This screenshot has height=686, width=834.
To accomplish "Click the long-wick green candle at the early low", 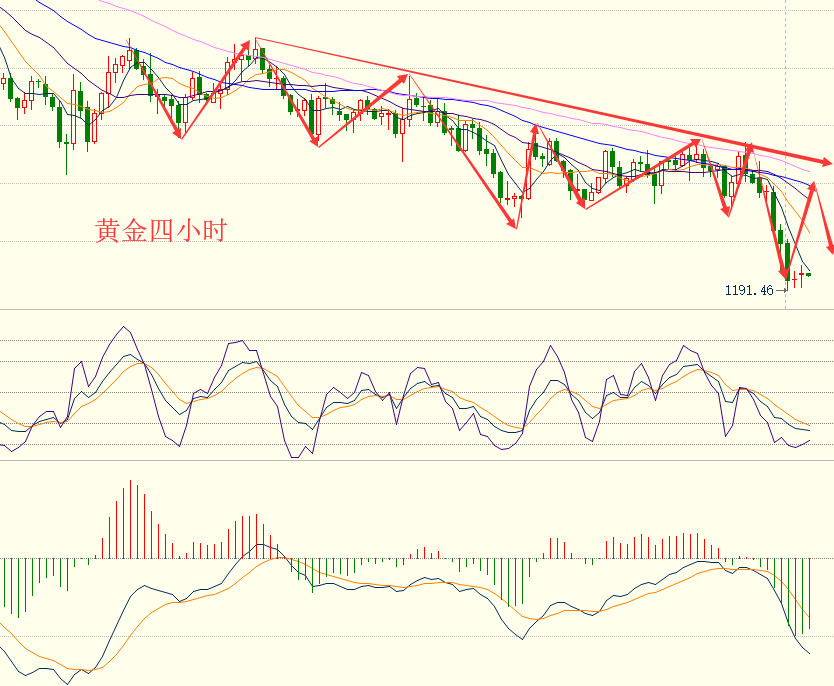I will 67,138.
